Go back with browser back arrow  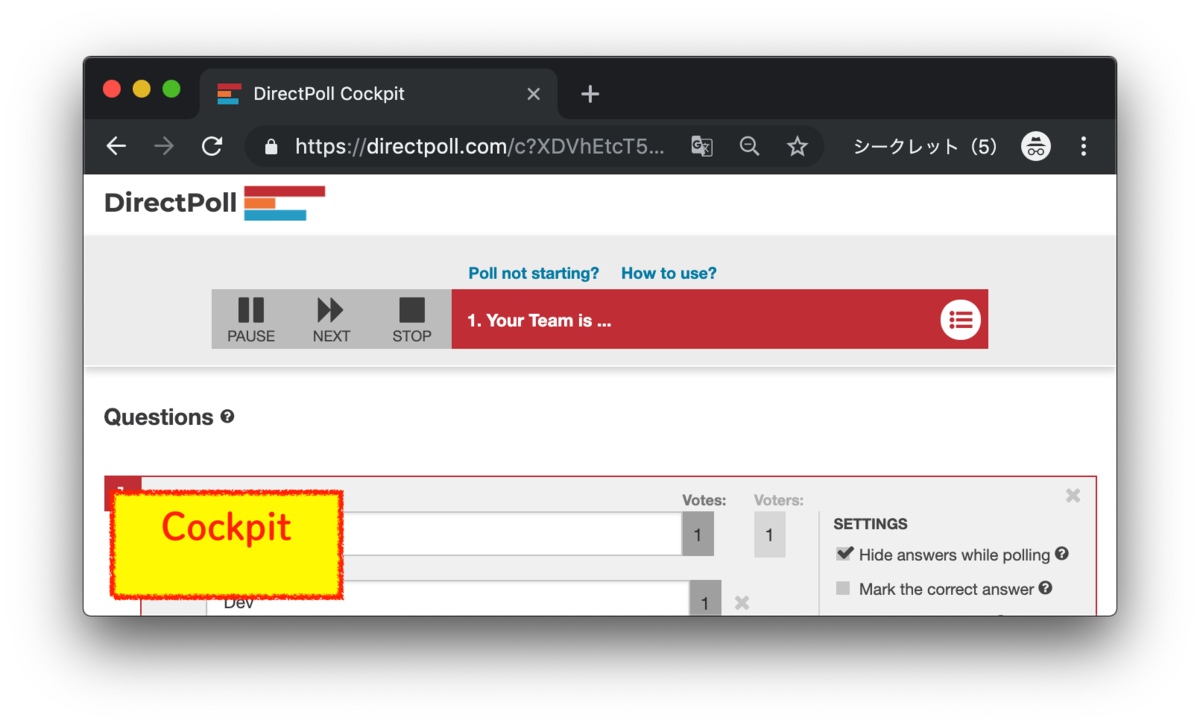[x=117, y=146]
